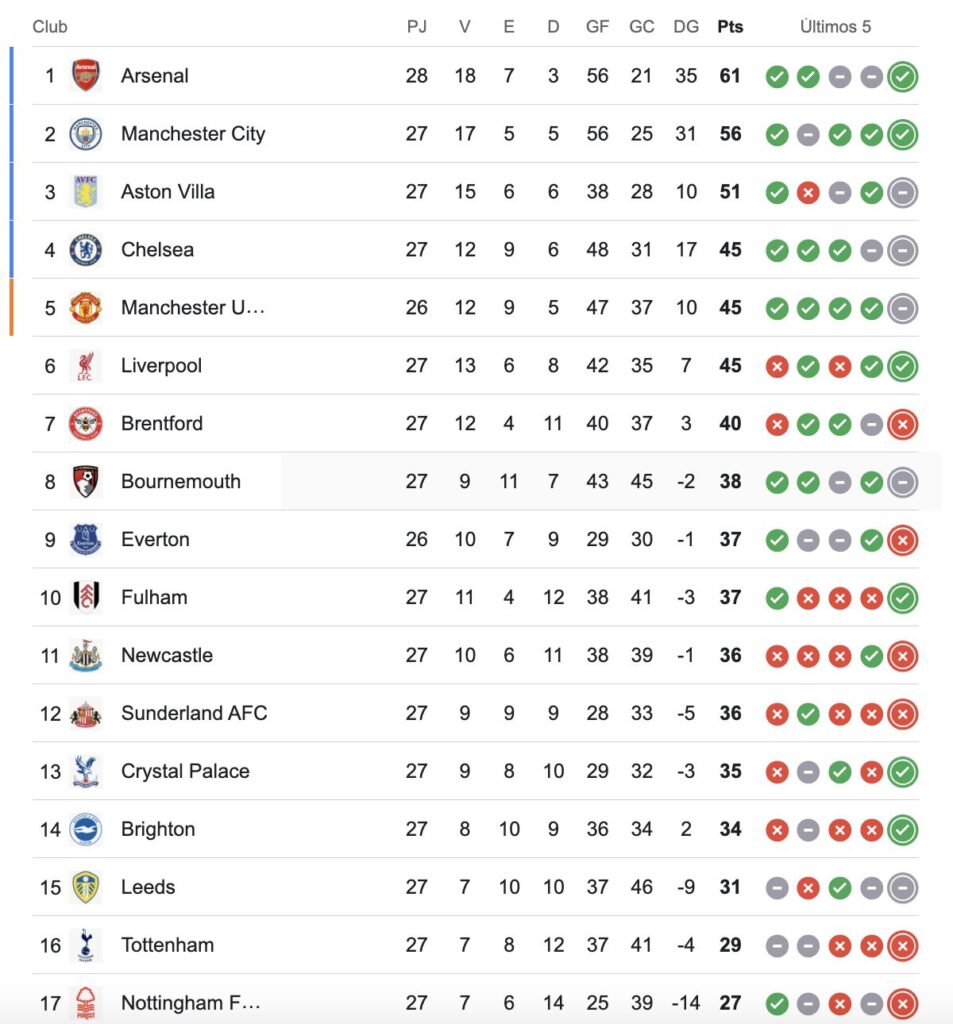The width and height of the screenshot is (953, 1024).
Task: Select the Newcastle team name
Action: click(166, 656)
